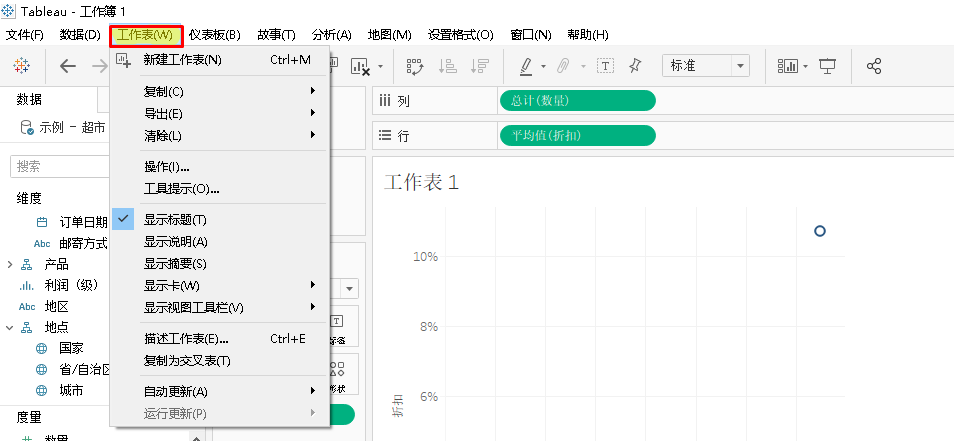
Task: Click the presentation mode icon
Action: coord(827,66)
